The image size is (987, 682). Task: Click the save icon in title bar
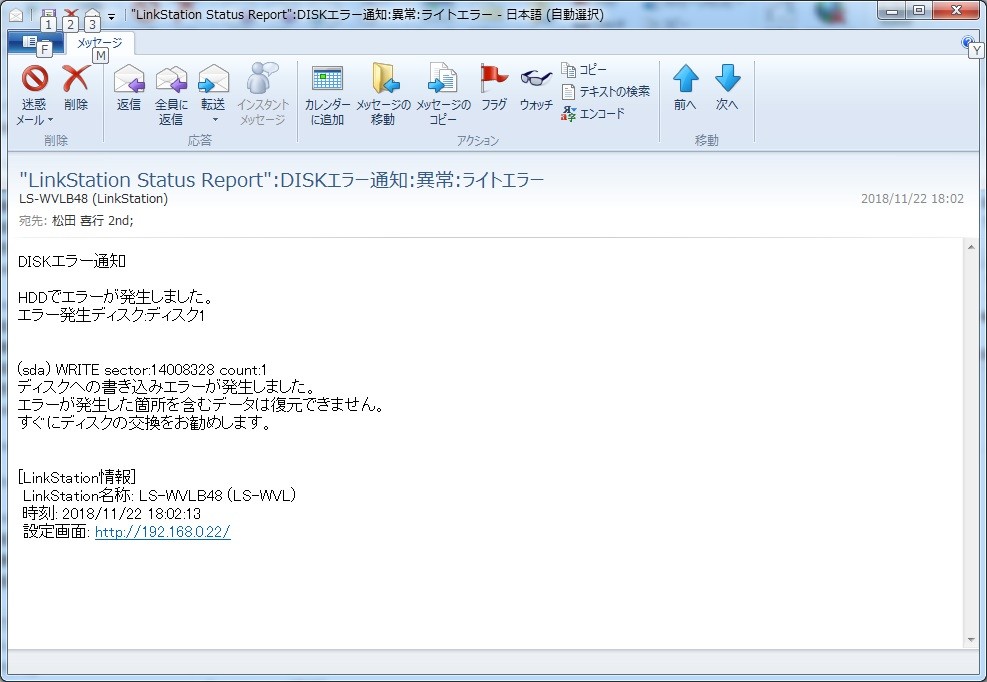48,15
